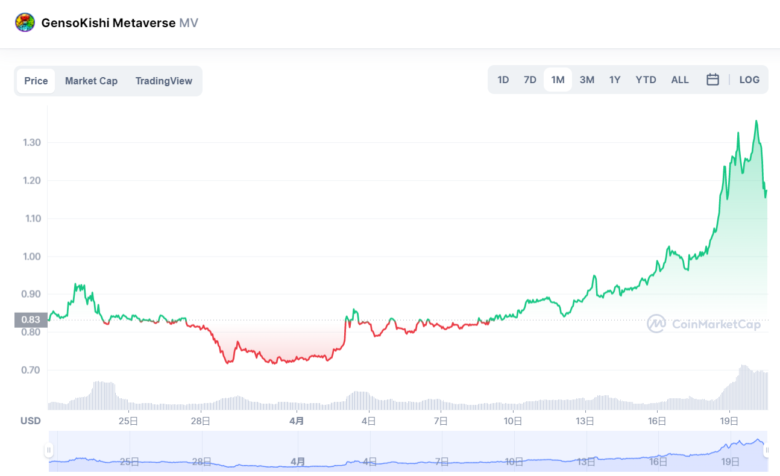Viewport: 780px width, 476px height.
Task: Click the 28日 date label on x-axis
Action: point(200,421)
